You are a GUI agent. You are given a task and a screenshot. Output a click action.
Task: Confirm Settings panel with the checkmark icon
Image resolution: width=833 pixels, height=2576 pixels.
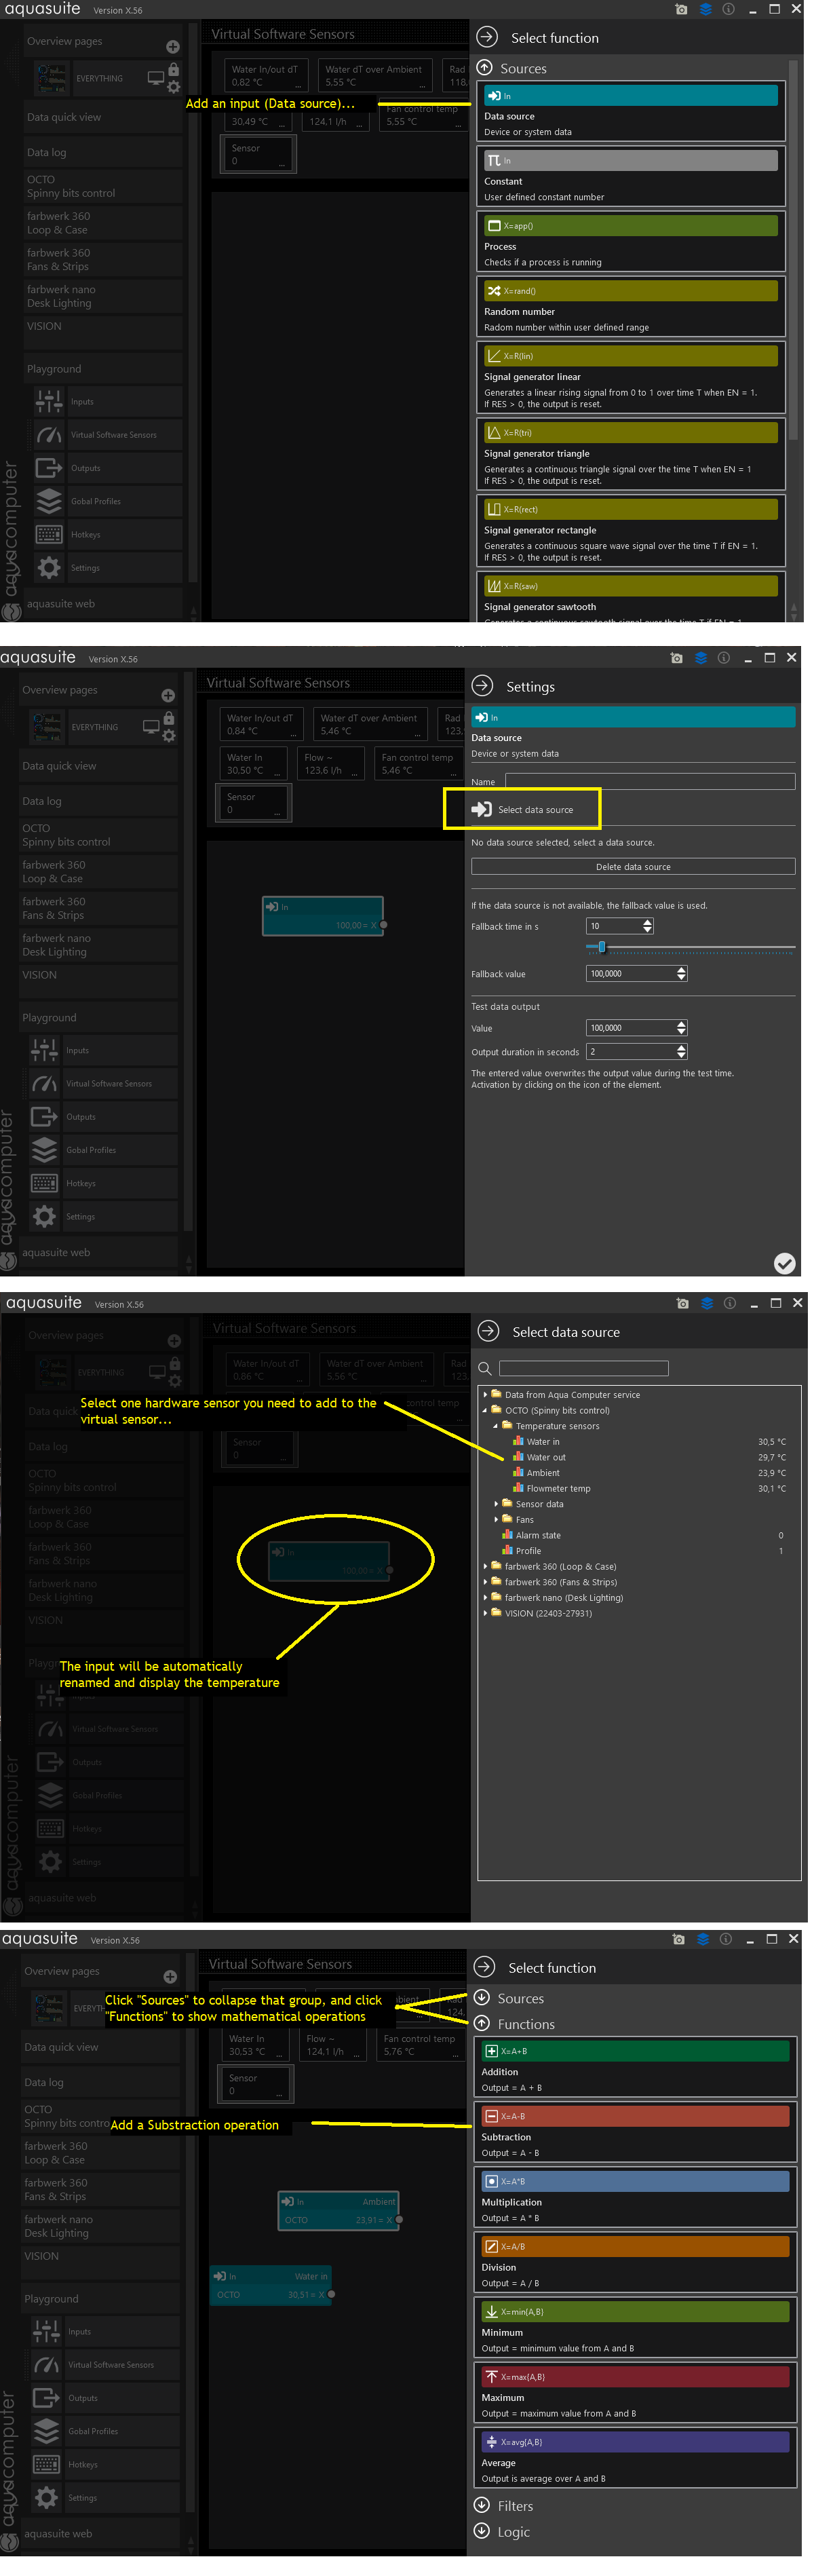pyautogui.click(x=785, y=1263)
